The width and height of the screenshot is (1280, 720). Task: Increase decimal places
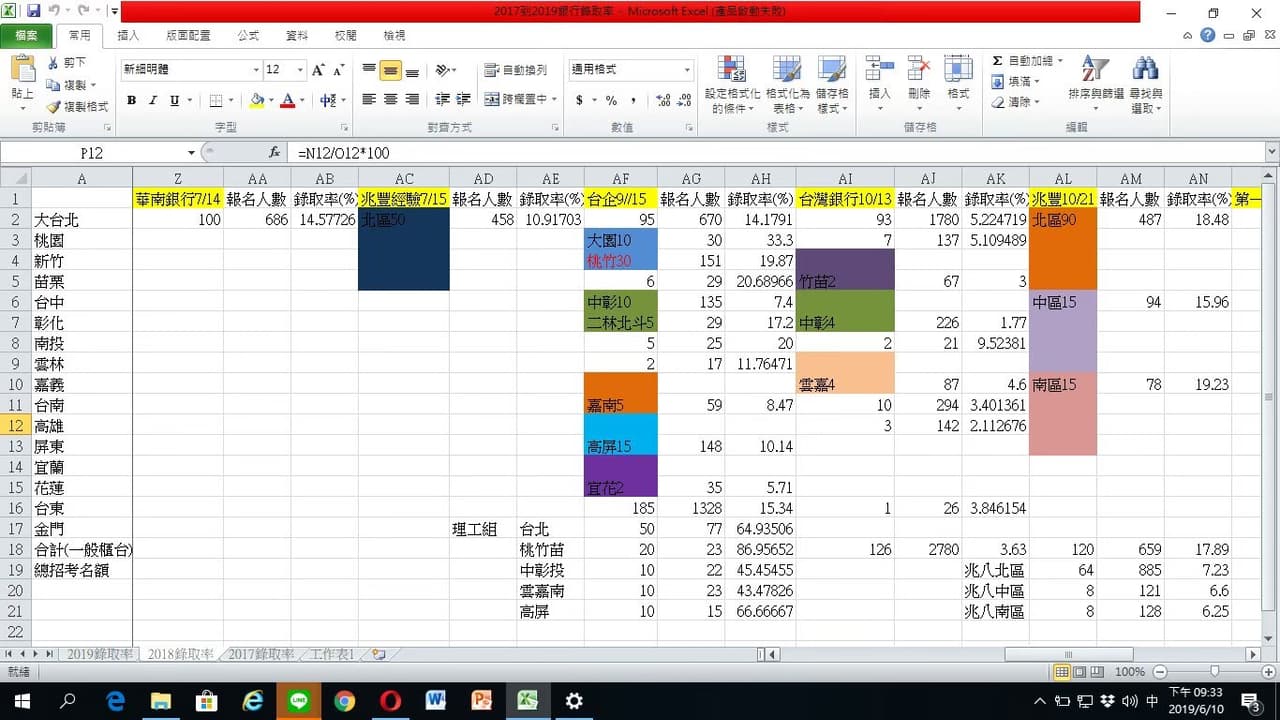tap(663, 100)
